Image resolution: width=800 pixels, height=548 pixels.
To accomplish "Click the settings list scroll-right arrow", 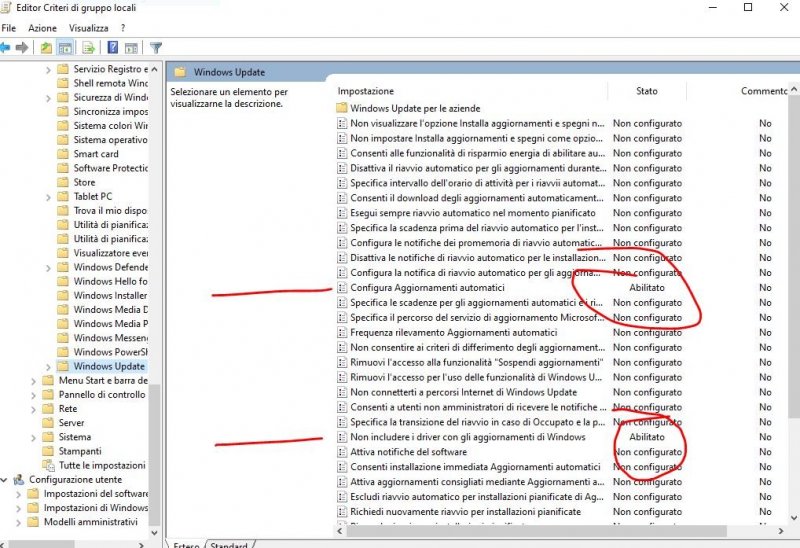I will coord(781,531).
